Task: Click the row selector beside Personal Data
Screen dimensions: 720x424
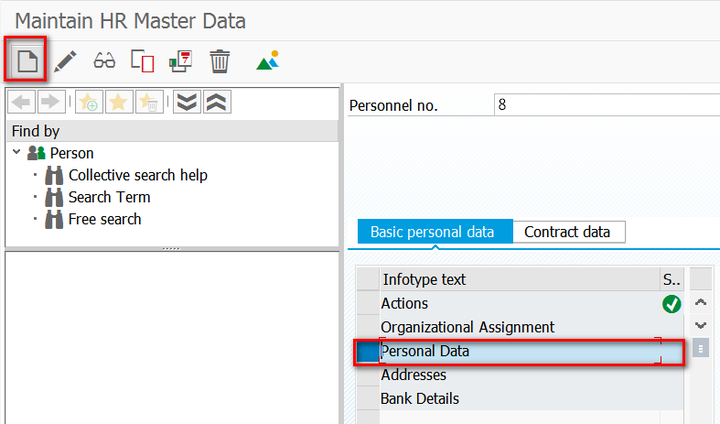Action: click(x=368, y=352)
